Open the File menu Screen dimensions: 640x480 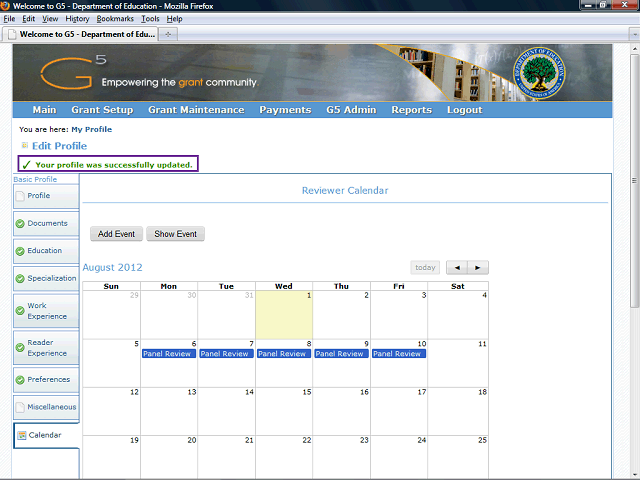[9, 19]
